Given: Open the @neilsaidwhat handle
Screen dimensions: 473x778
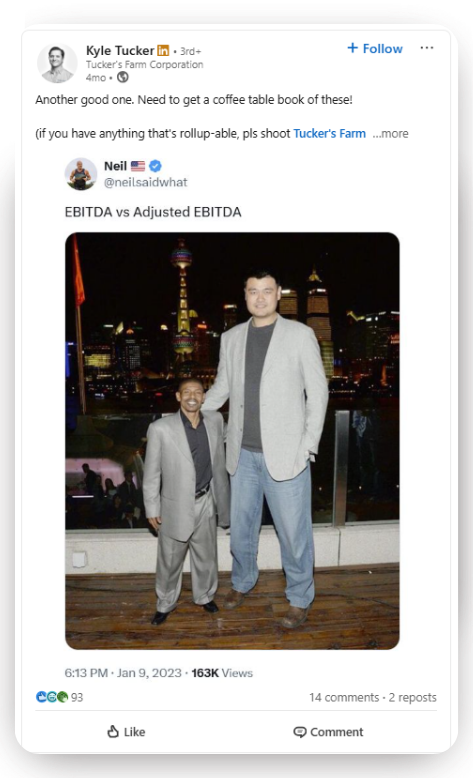Looking at the screenshot, I should [x=145, y=183].
